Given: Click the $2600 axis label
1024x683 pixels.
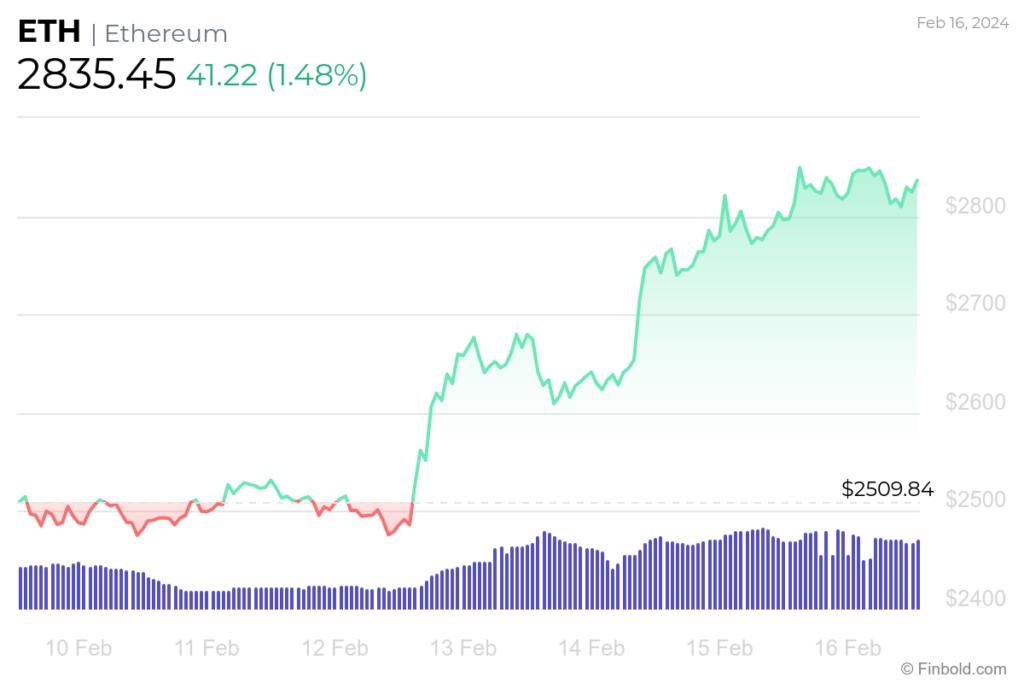Looking at the screenshot, I should point(976,402).
